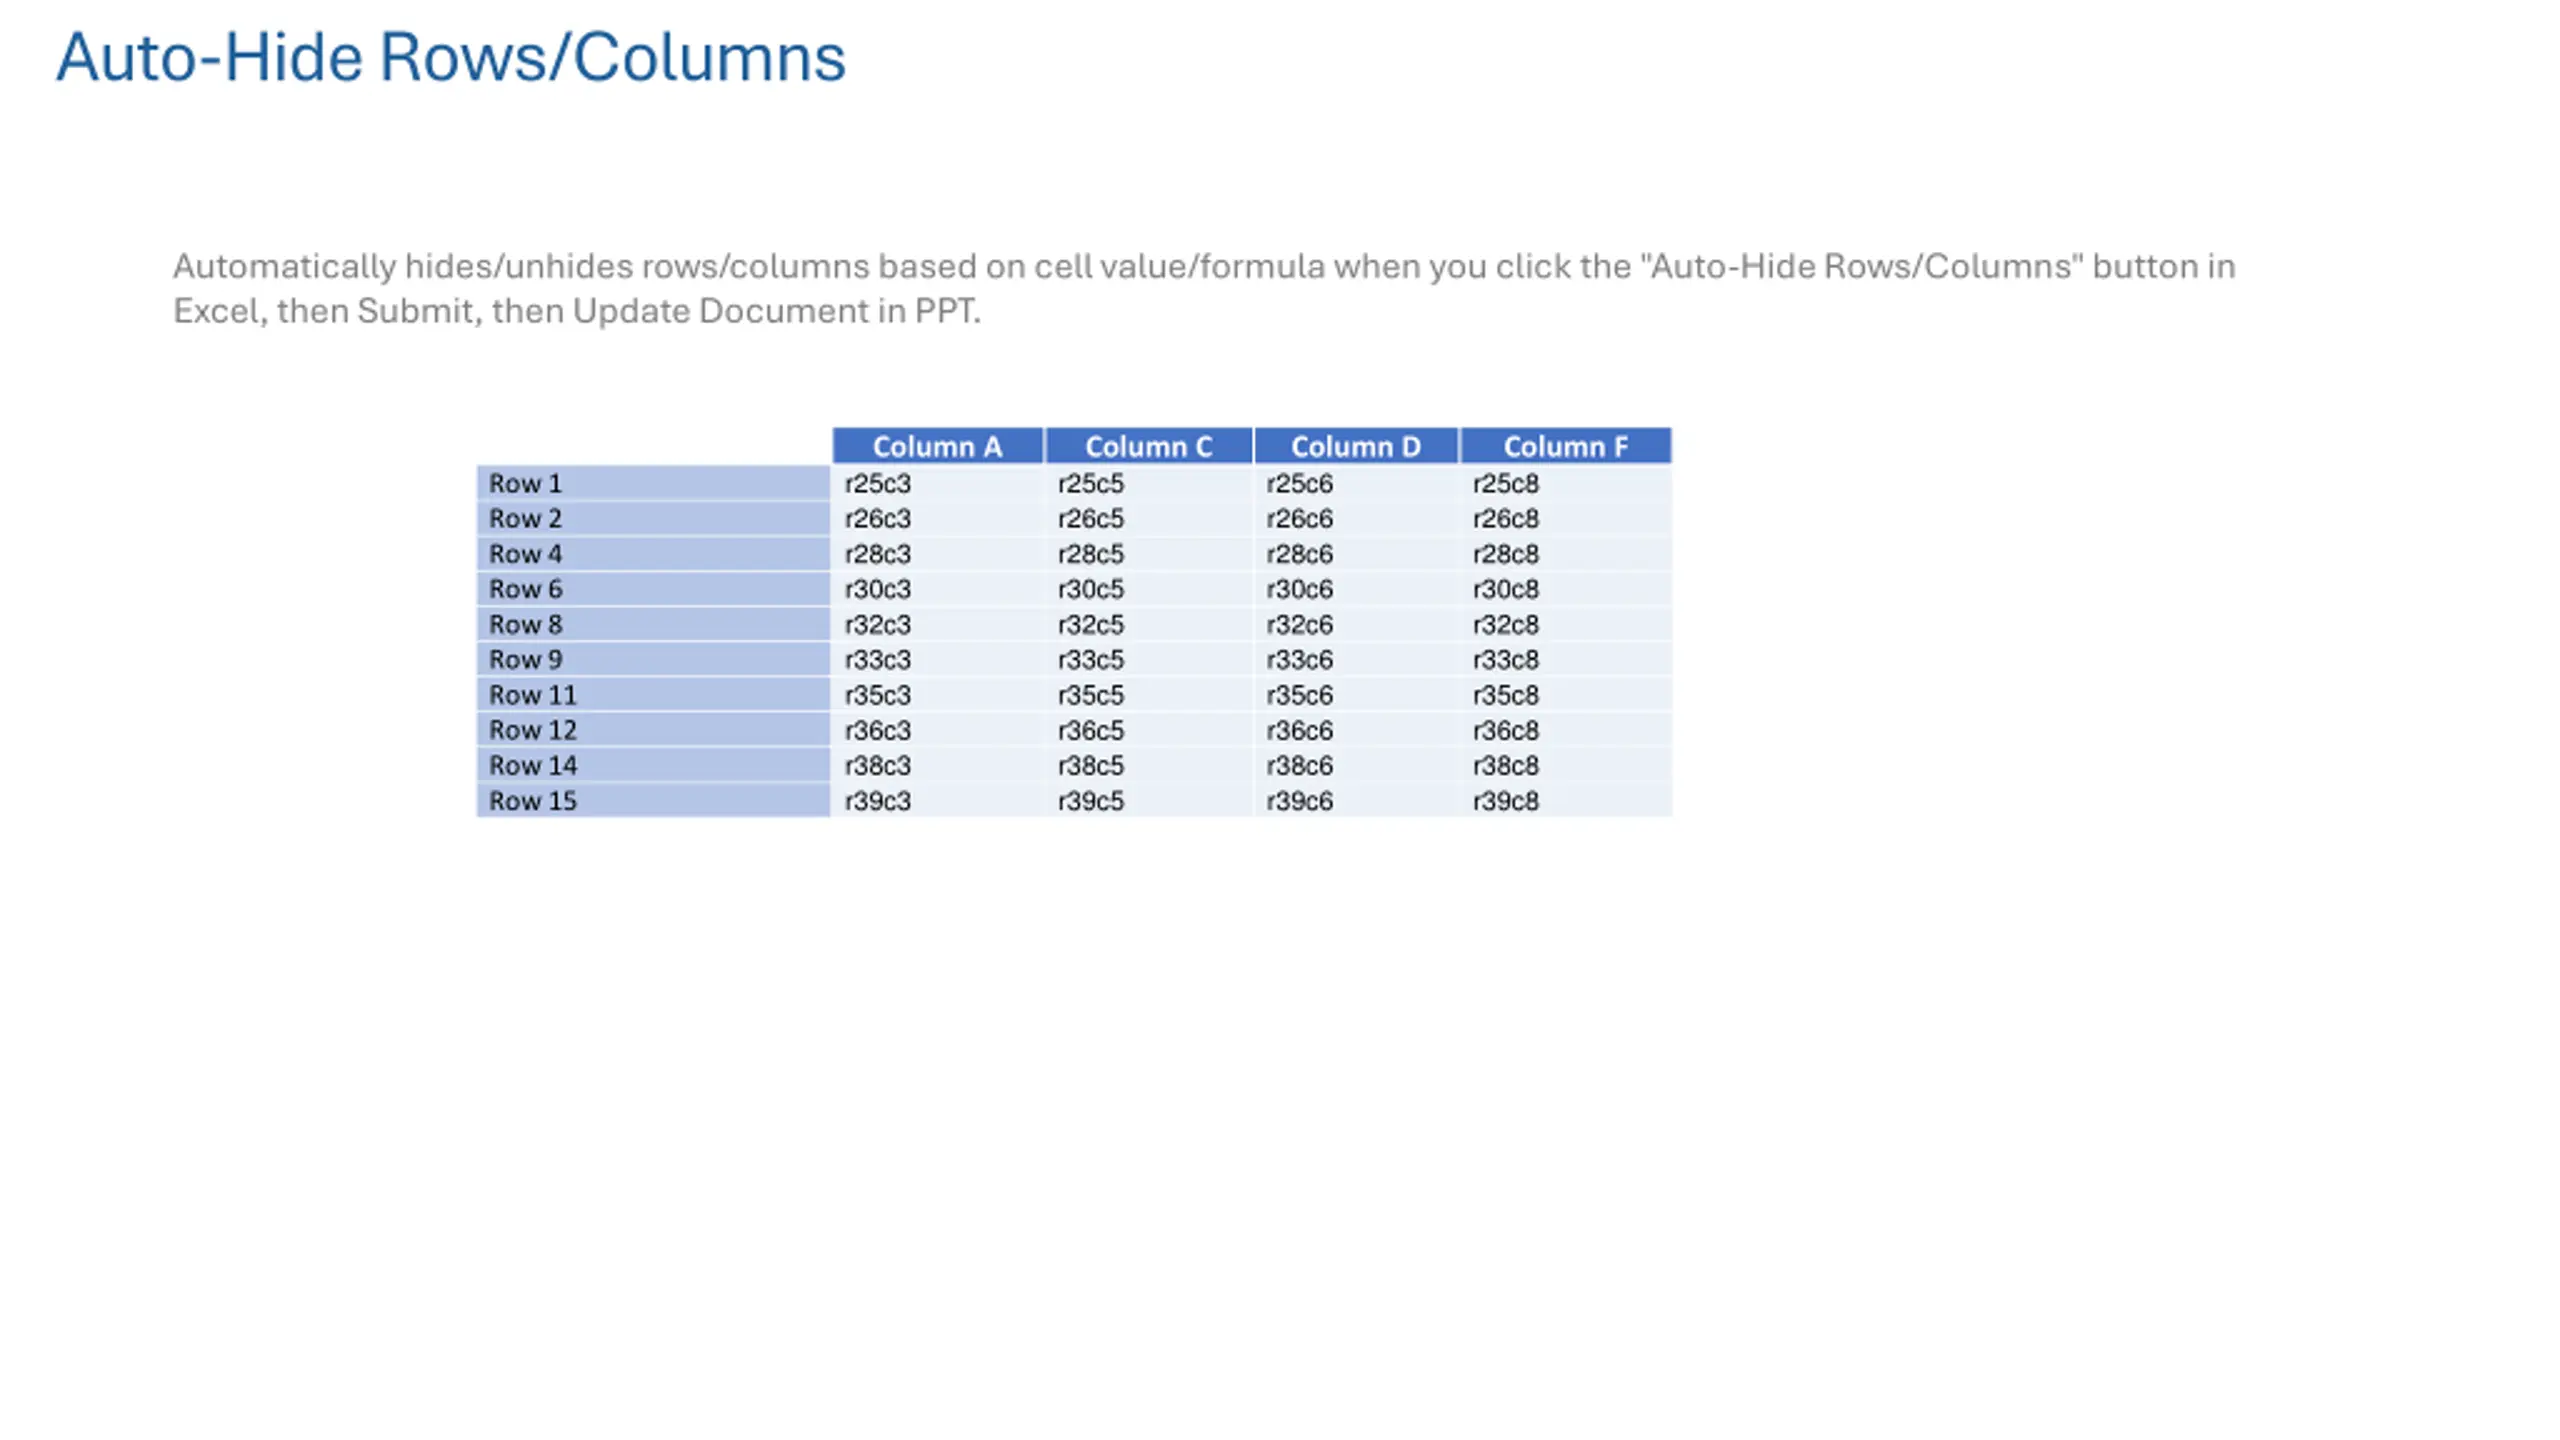Select cell r33c5
Screen dimensions: 2560x1440
(x=1149, y=659)
